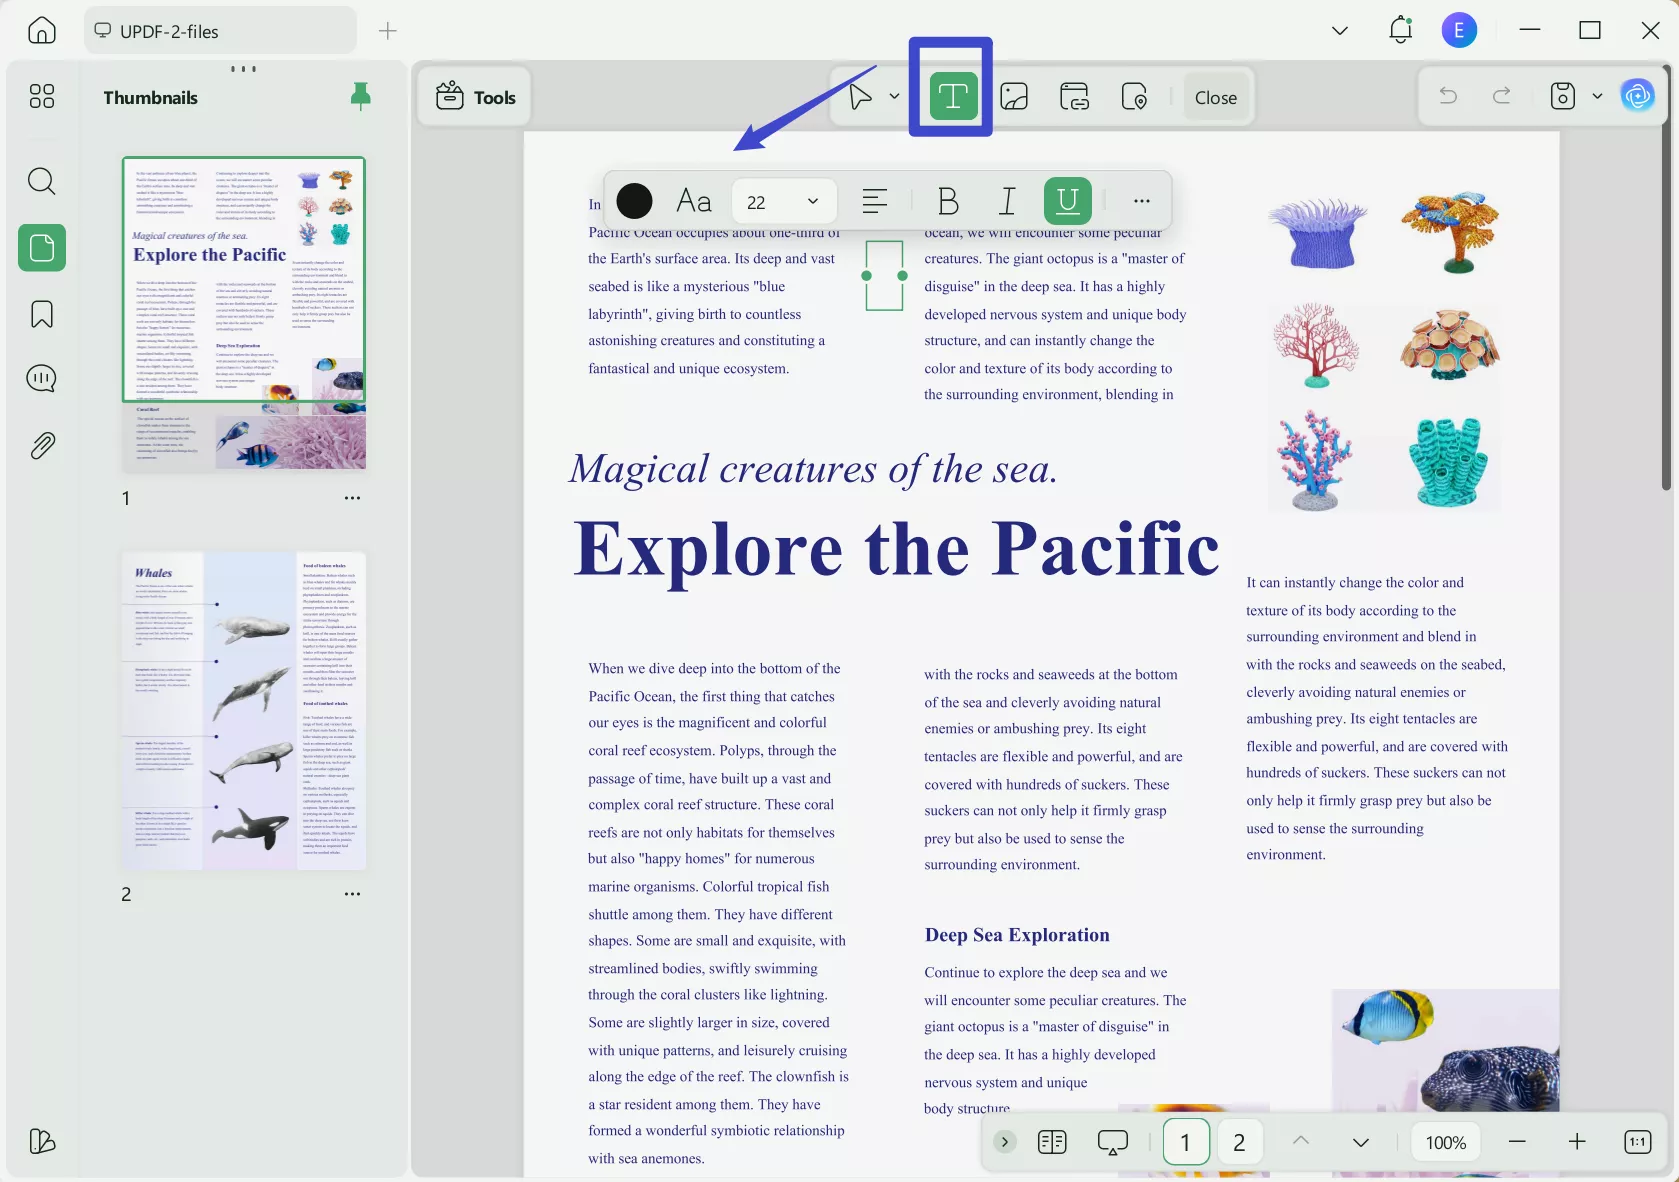Select the page 2 thumbnail

click(x=243, y=710)
